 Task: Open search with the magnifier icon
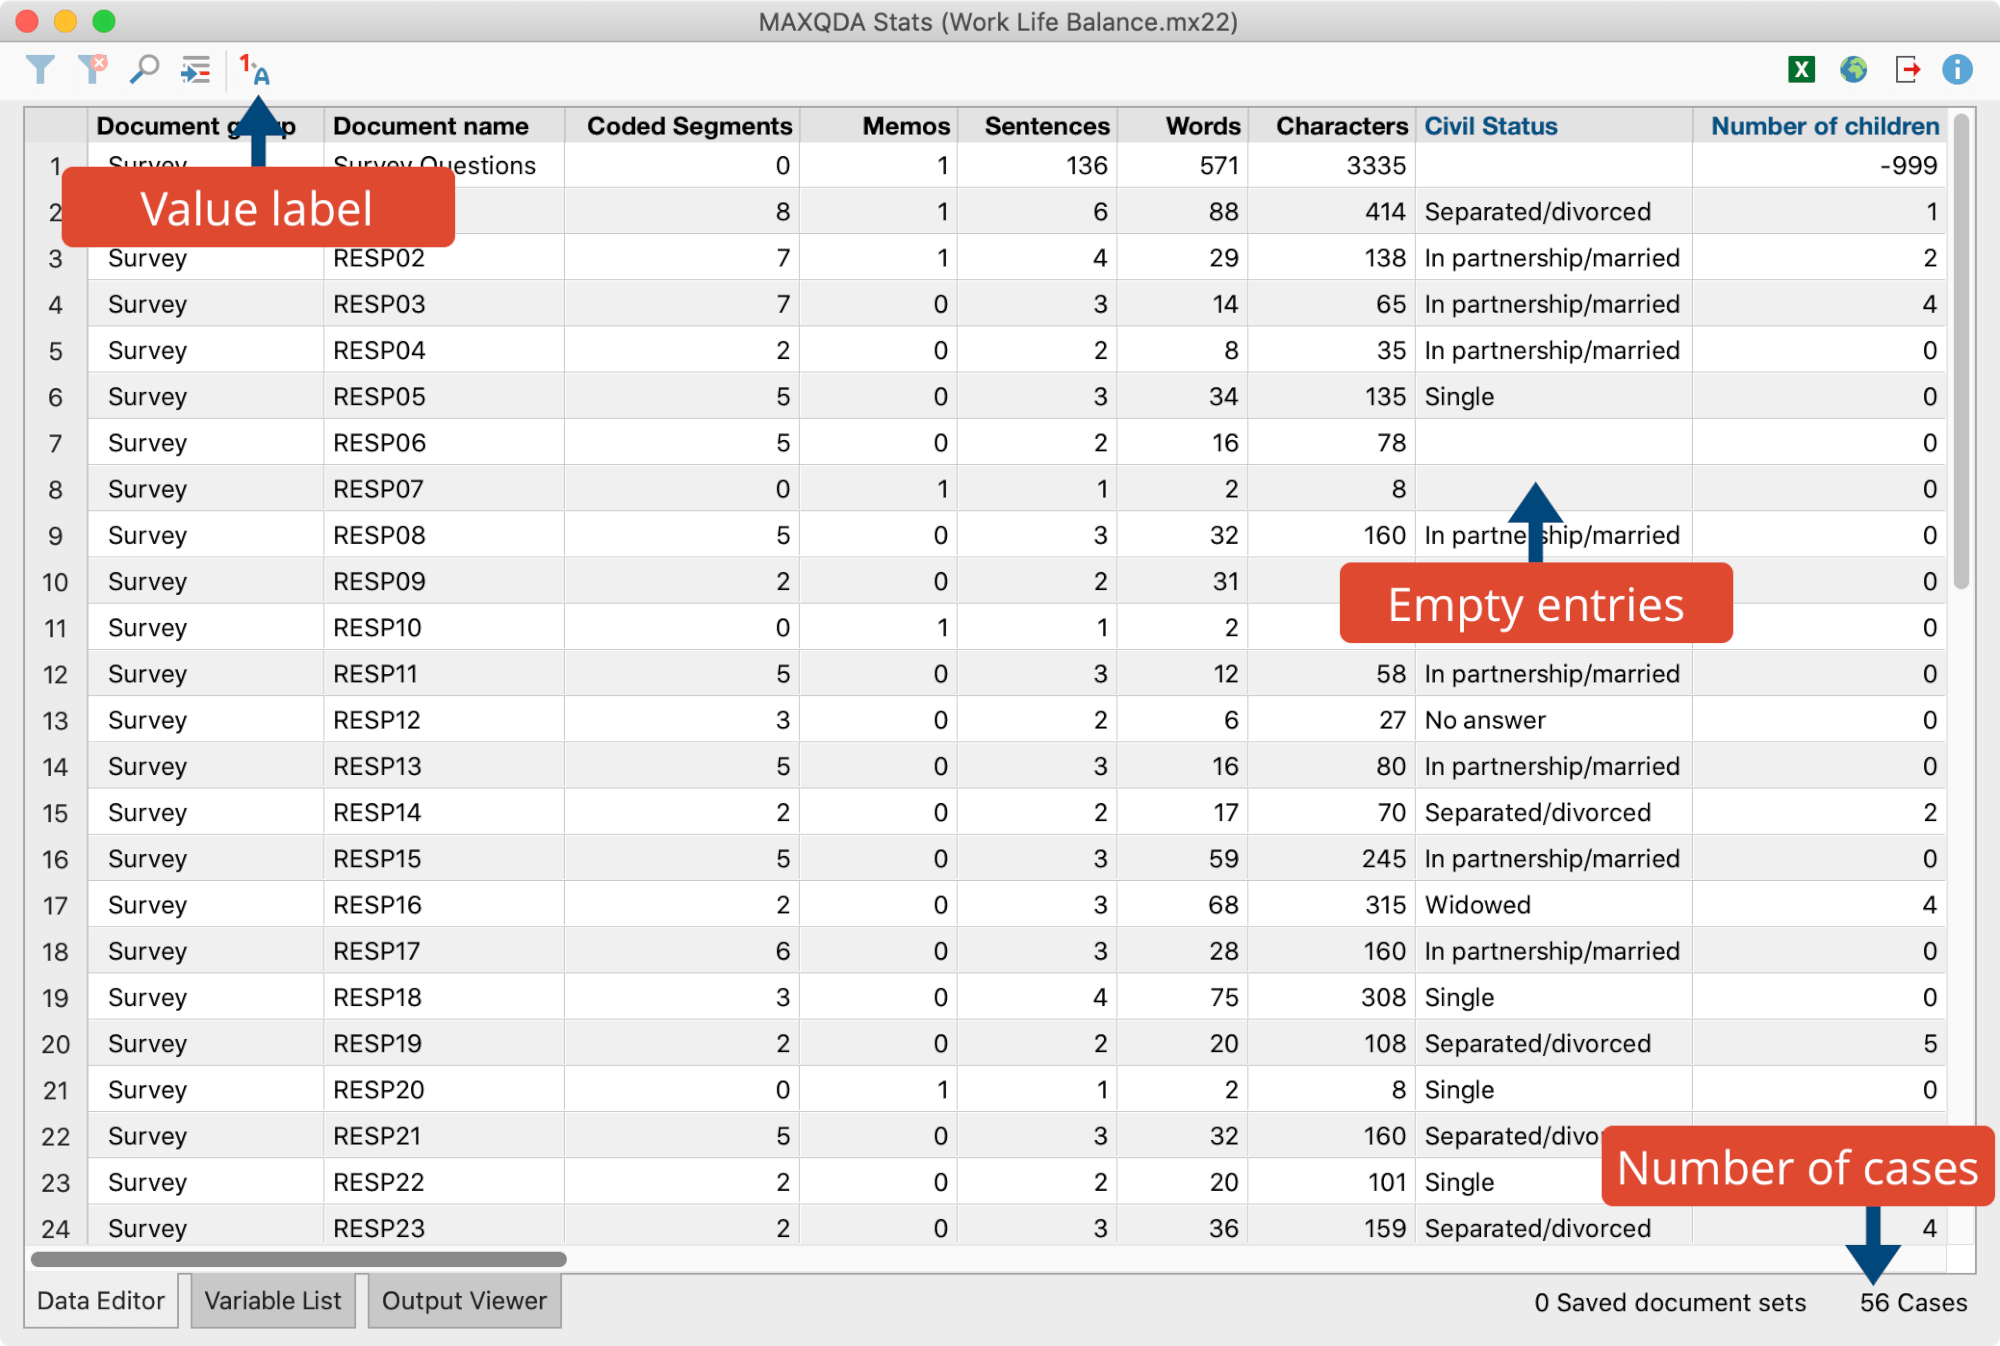coord(144,69)
